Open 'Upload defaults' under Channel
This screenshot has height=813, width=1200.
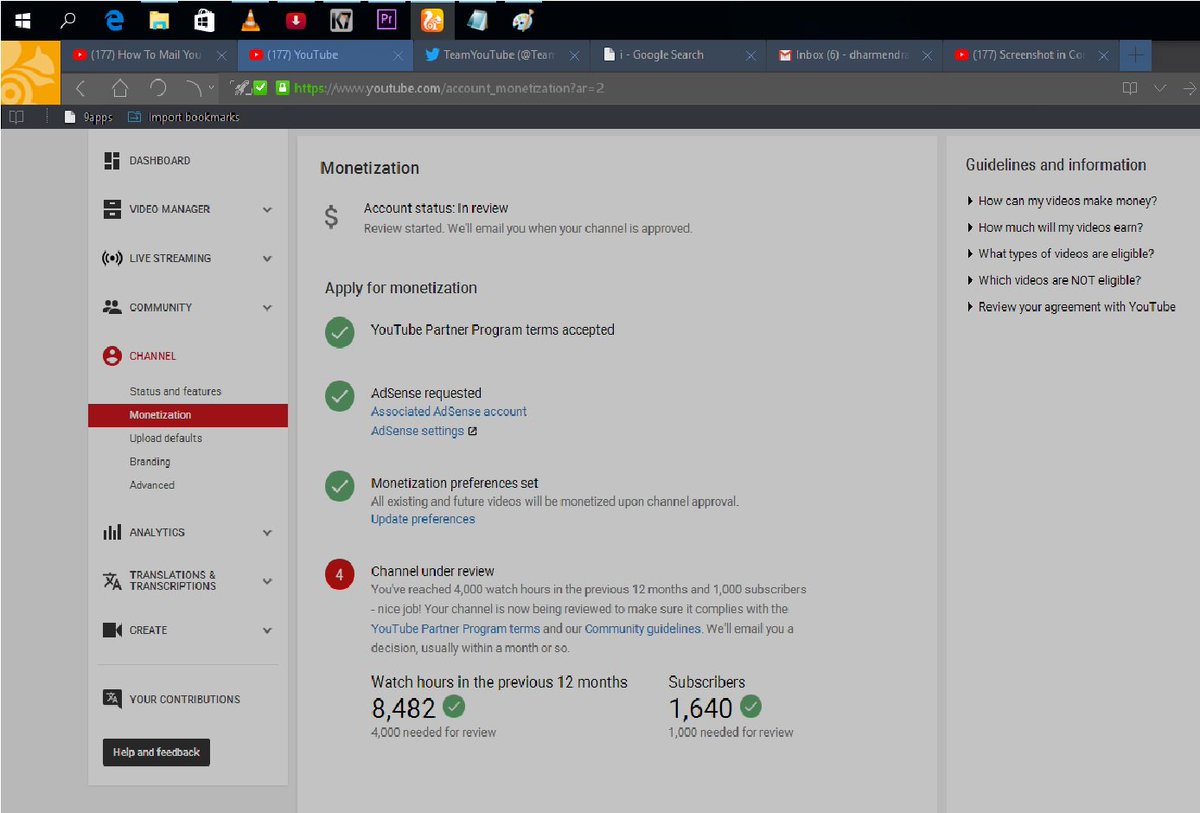pyautogui.click(x=165, y=439)
